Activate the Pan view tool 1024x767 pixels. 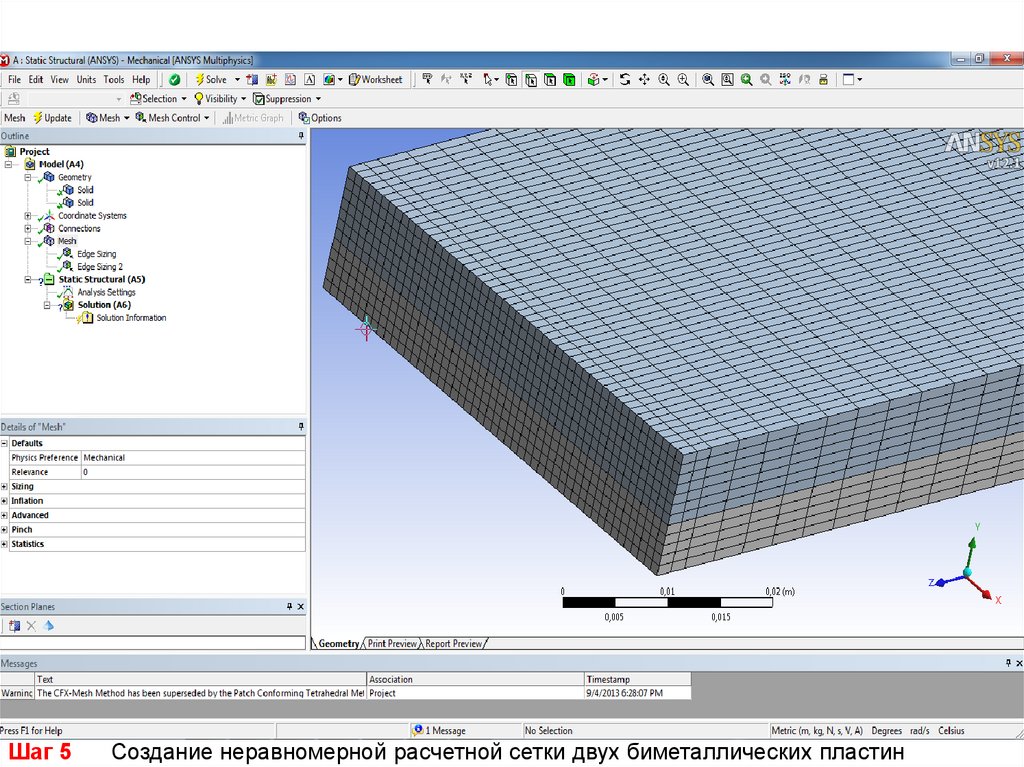pyautogui.click(x=645, y=79)
